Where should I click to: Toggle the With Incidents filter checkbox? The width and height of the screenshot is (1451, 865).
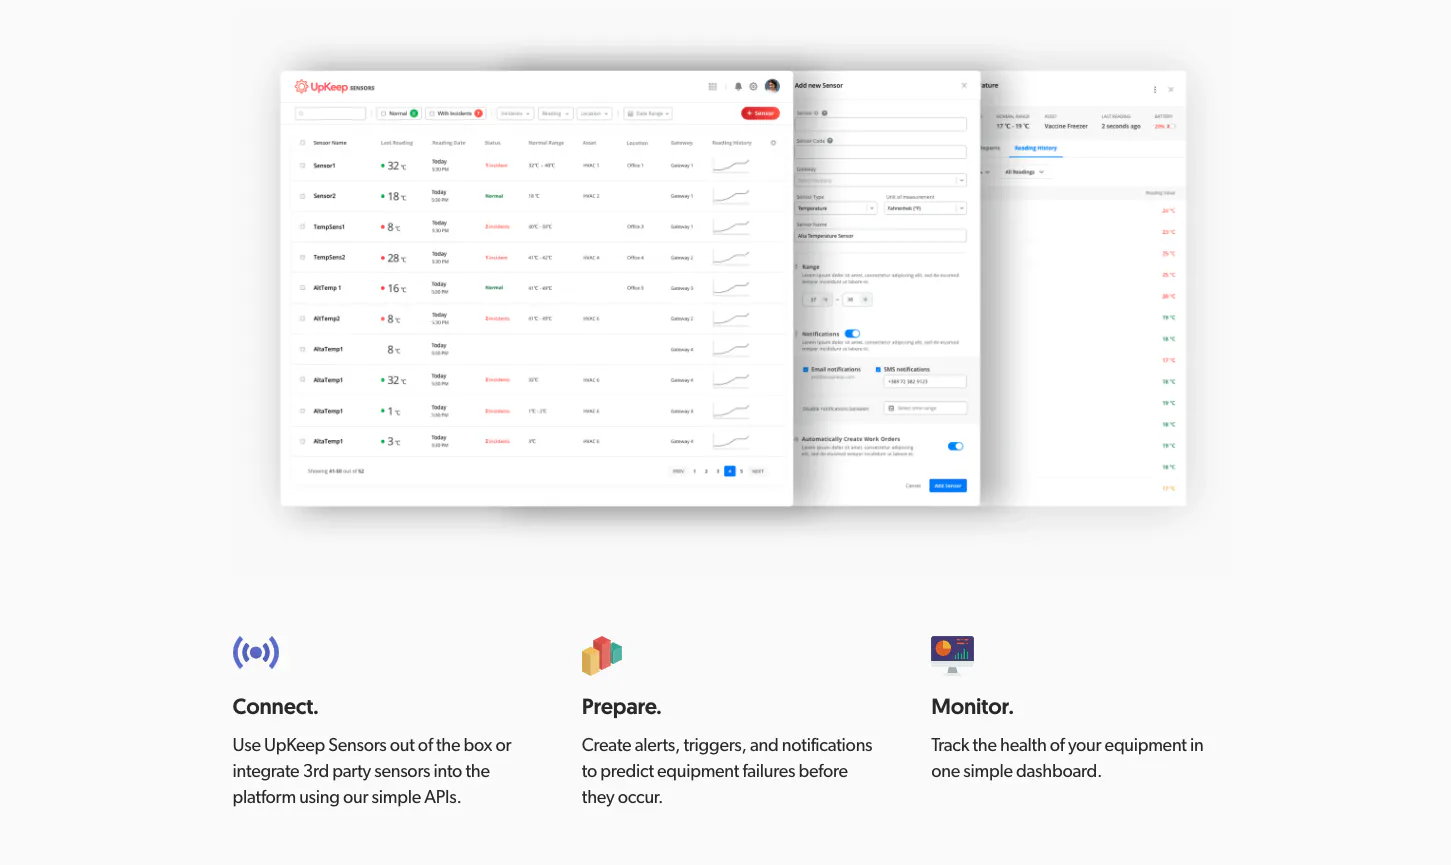(432, 114)
